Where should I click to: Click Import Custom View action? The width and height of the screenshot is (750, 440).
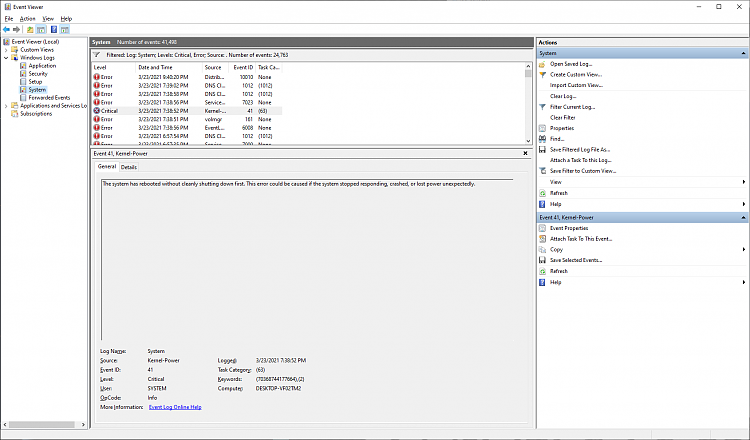(x=576, y=85)
